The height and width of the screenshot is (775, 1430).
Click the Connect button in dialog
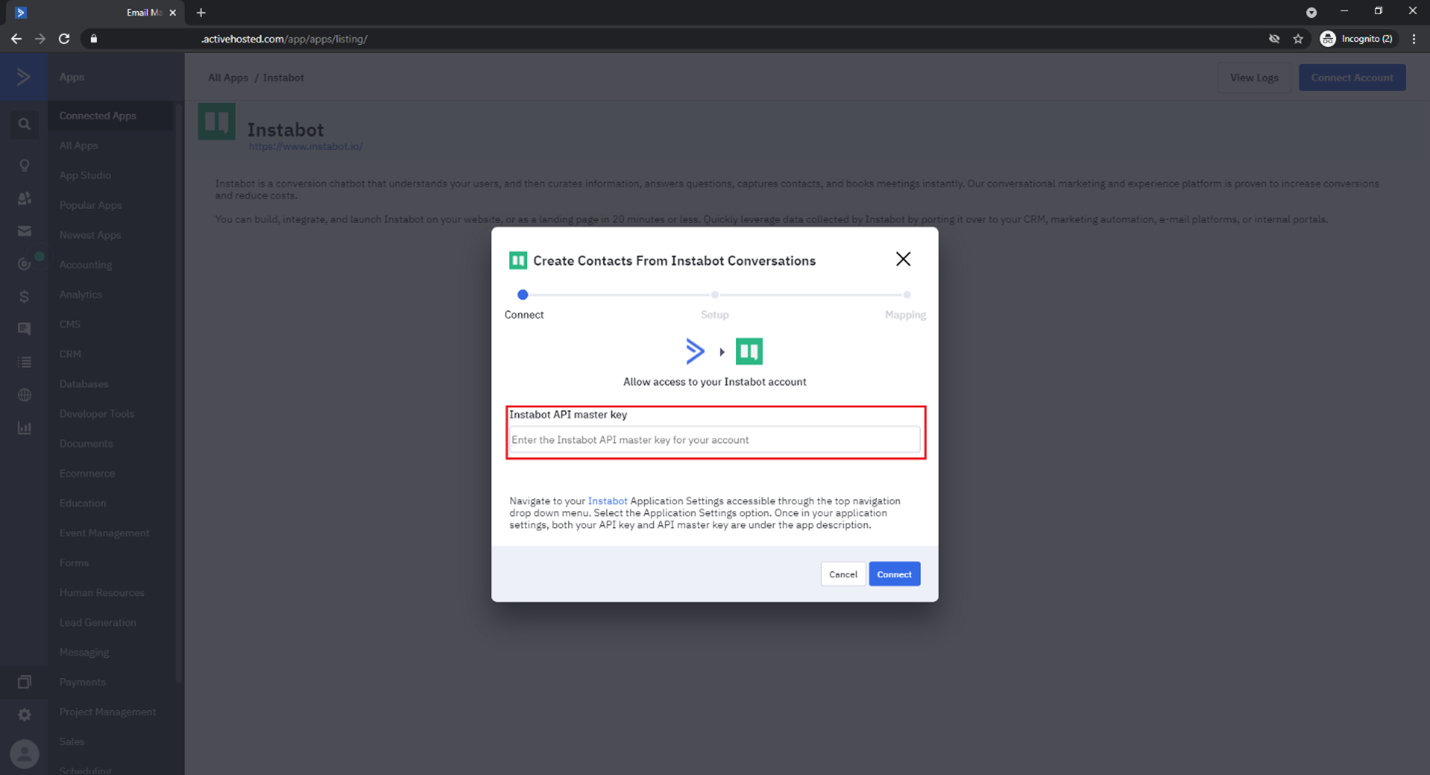tap(894, 574)
